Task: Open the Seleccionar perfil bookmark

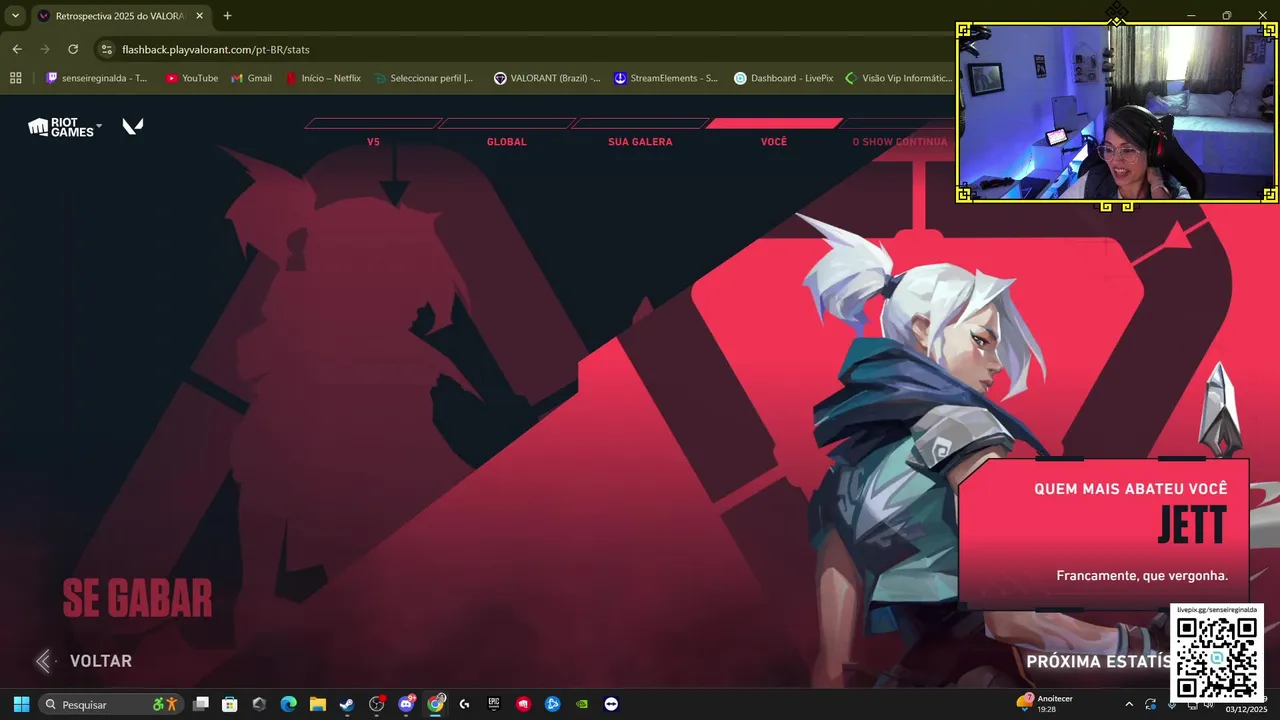Action: click(x=424, y=78)
